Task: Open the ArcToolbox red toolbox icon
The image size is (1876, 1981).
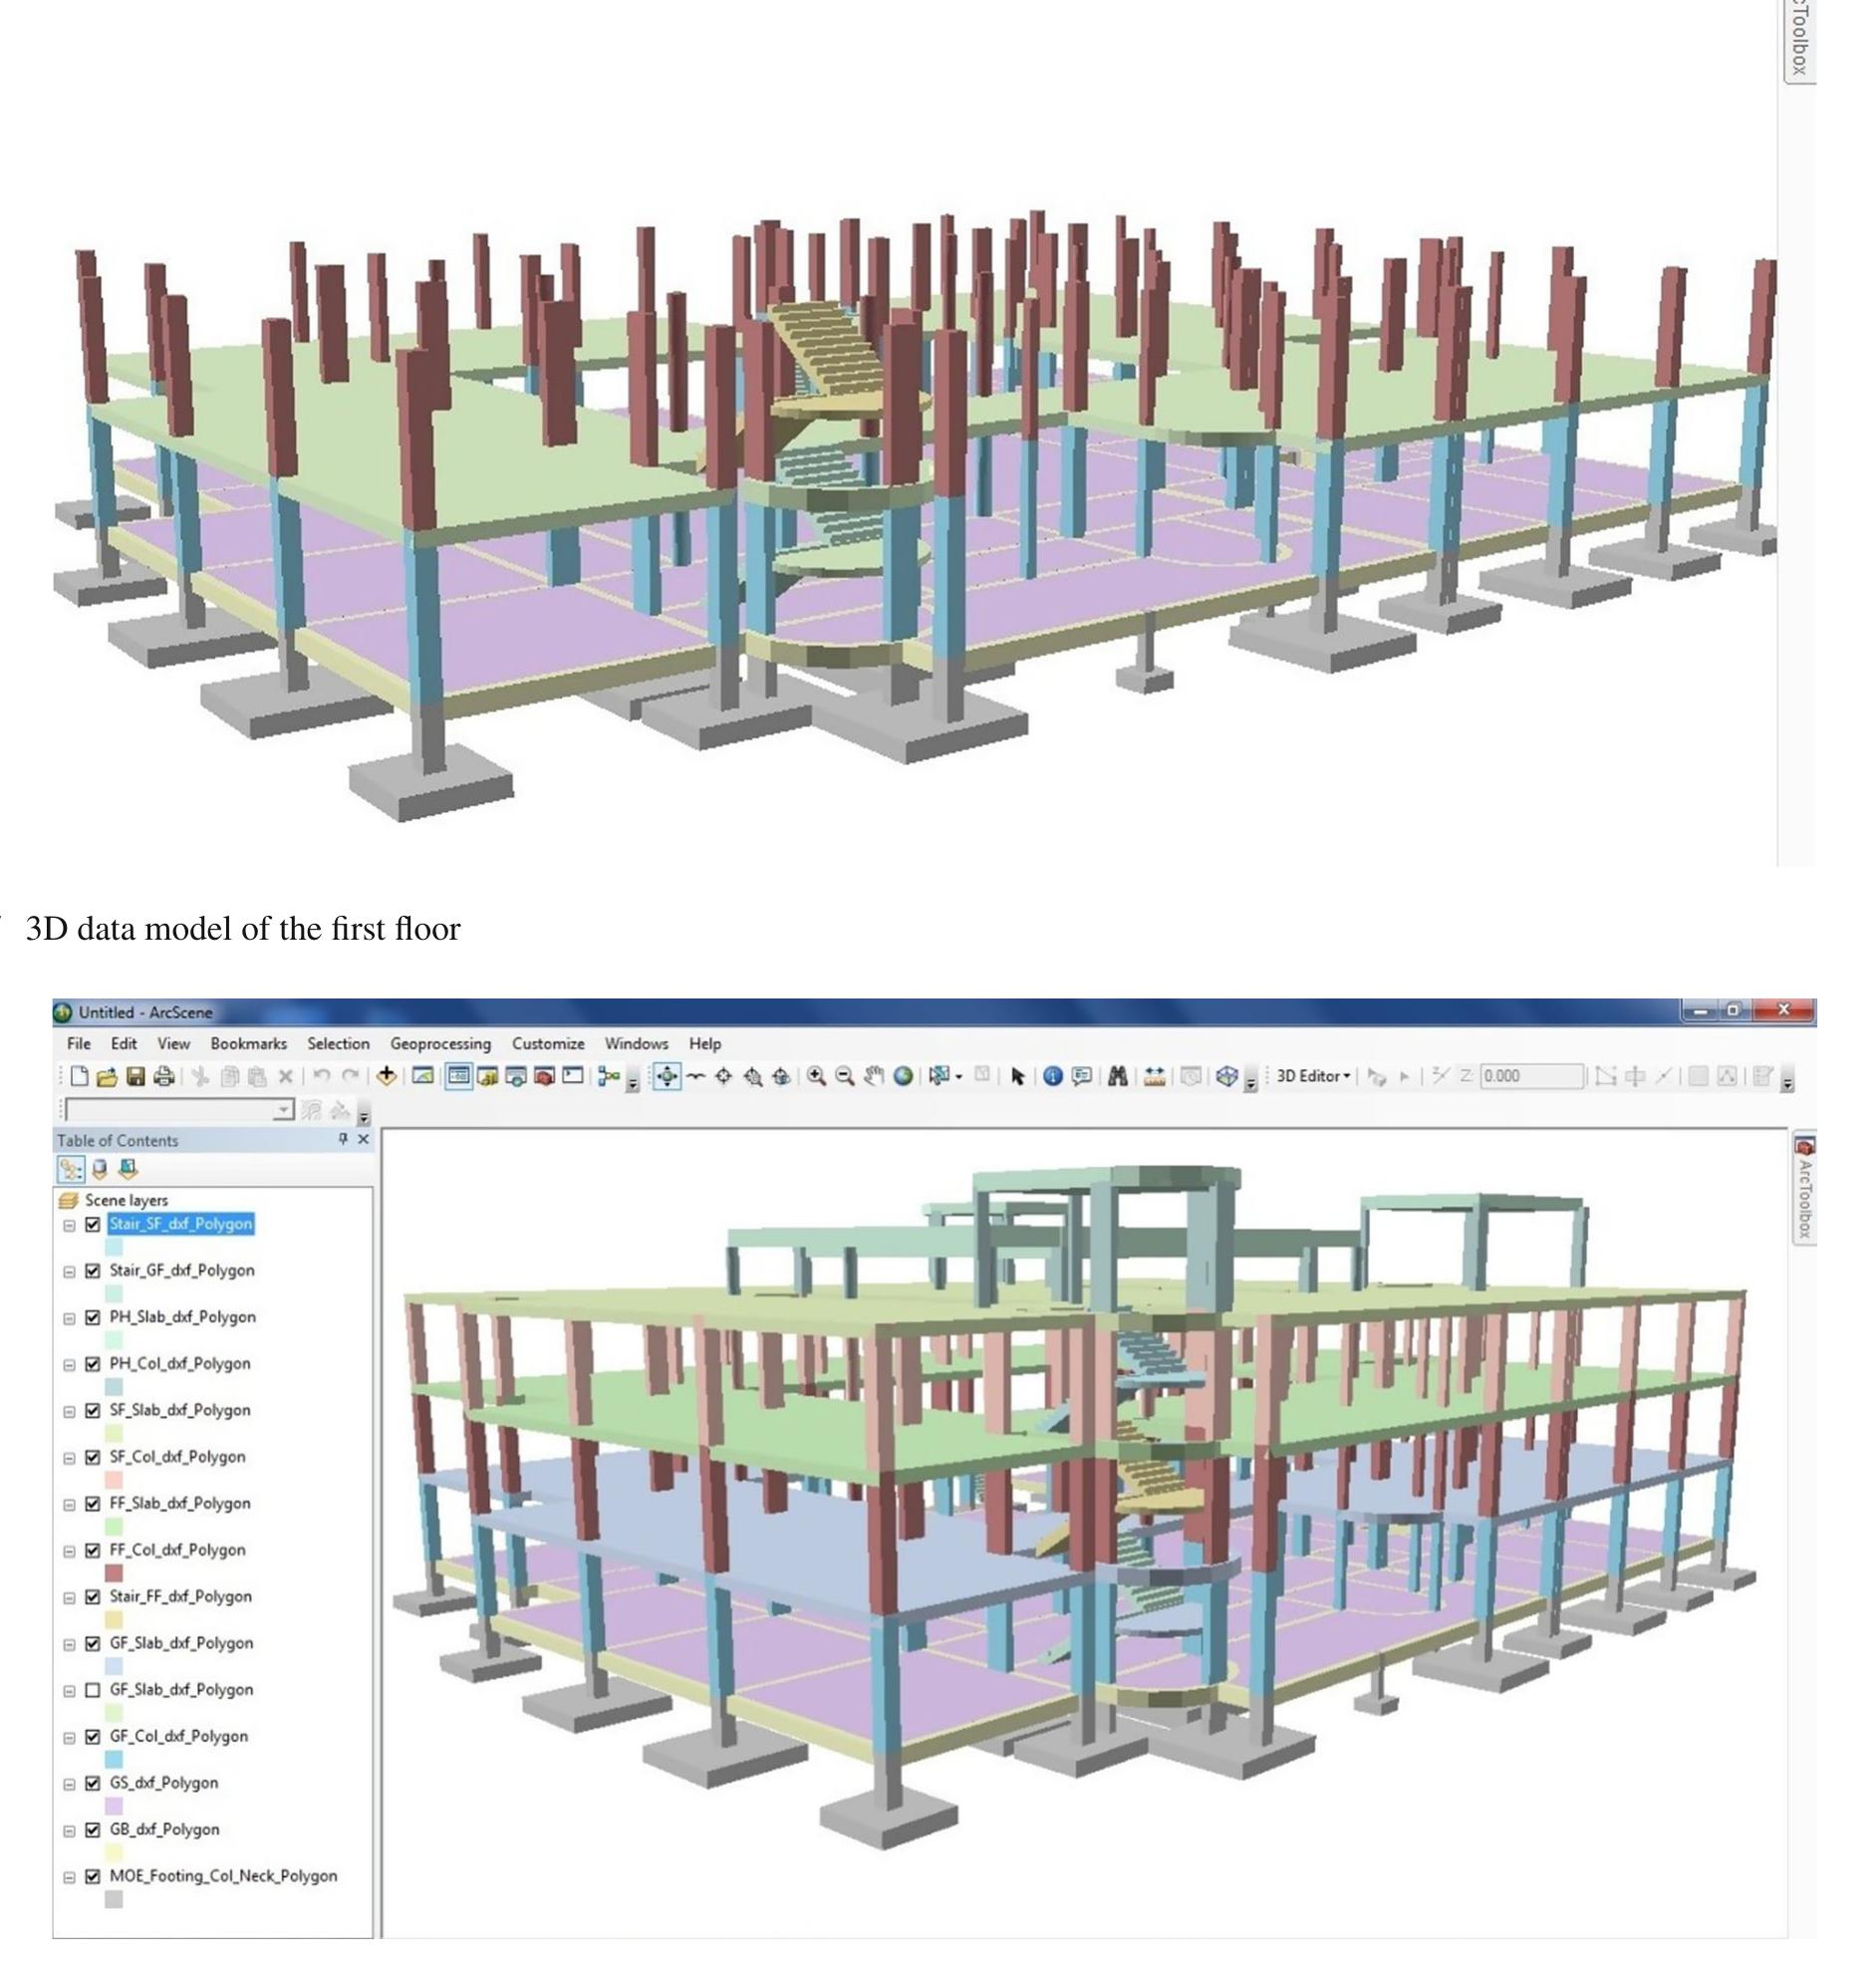Action: pyautogui.click(x=544, y=1077)
